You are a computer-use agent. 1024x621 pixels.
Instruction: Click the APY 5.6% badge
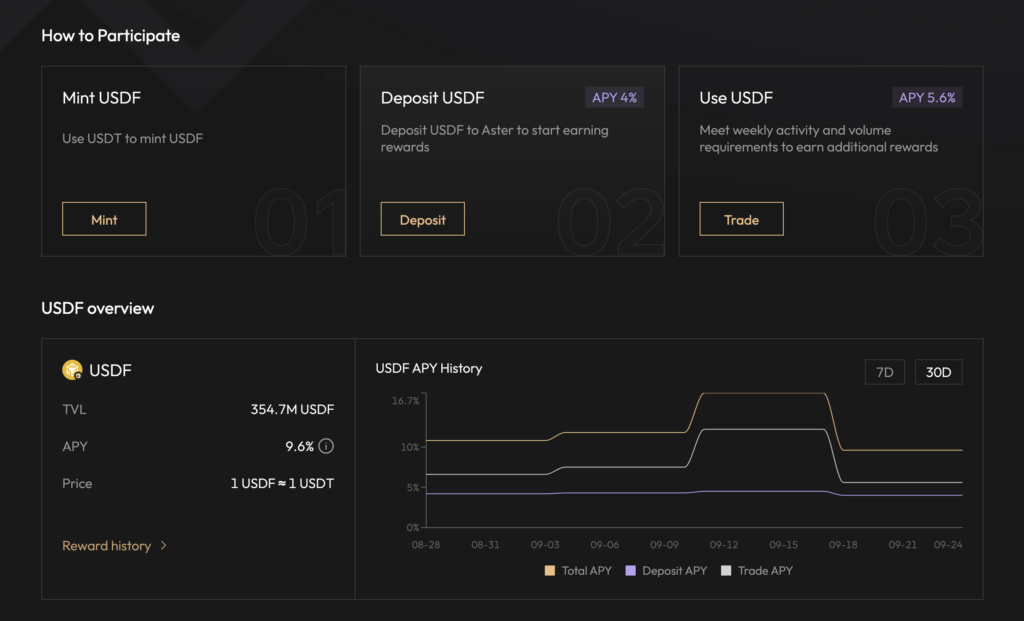pyautogui.click(x=927, y=98)
